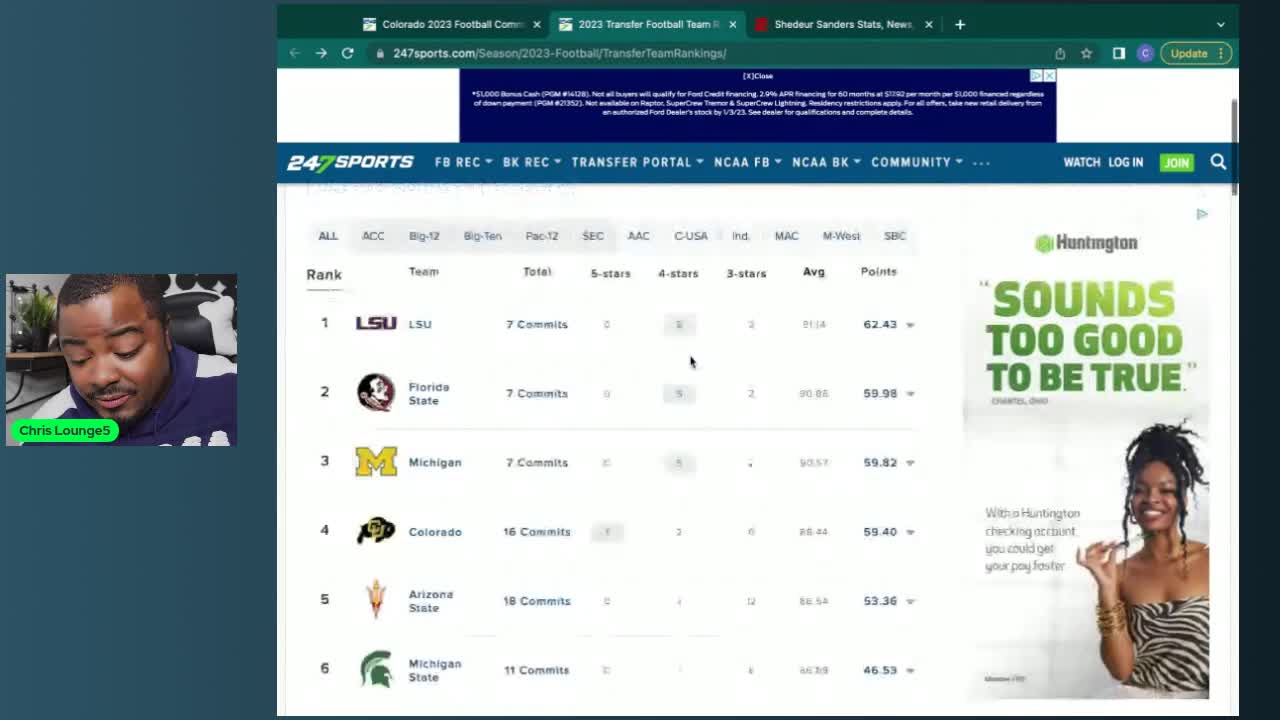Expand Florida State points arrow
Image resolution: width=1280 pixels, height=720 pixels.
pyautogui.click(x=910, y=394)
